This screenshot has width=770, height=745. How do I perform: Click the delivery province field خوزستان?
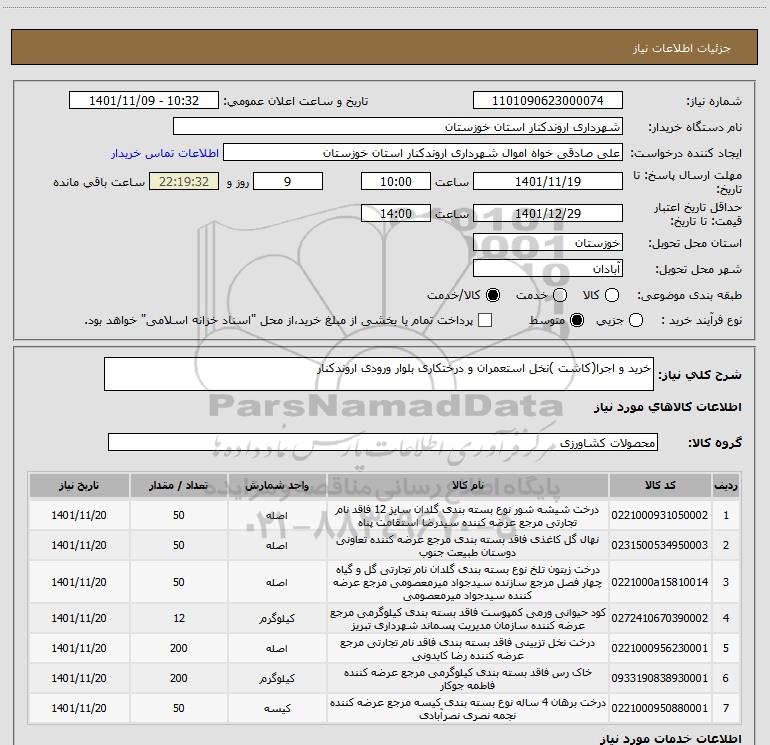(548, 243)
